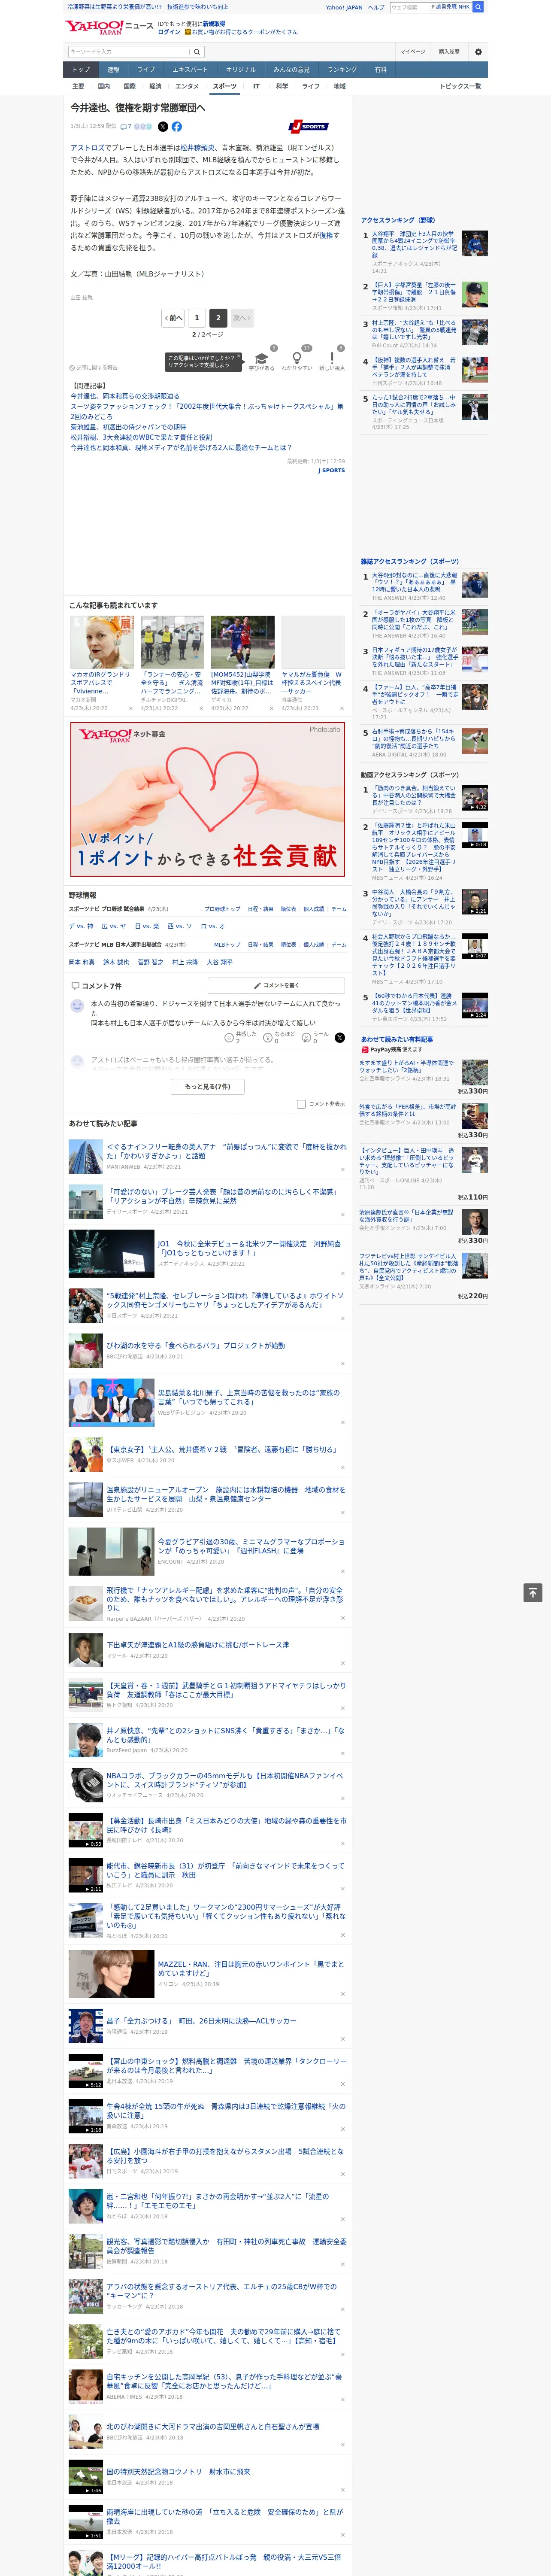551x2576 pixels.
Task: Switch to the 経済 category tab
Action: pos(155,86)
